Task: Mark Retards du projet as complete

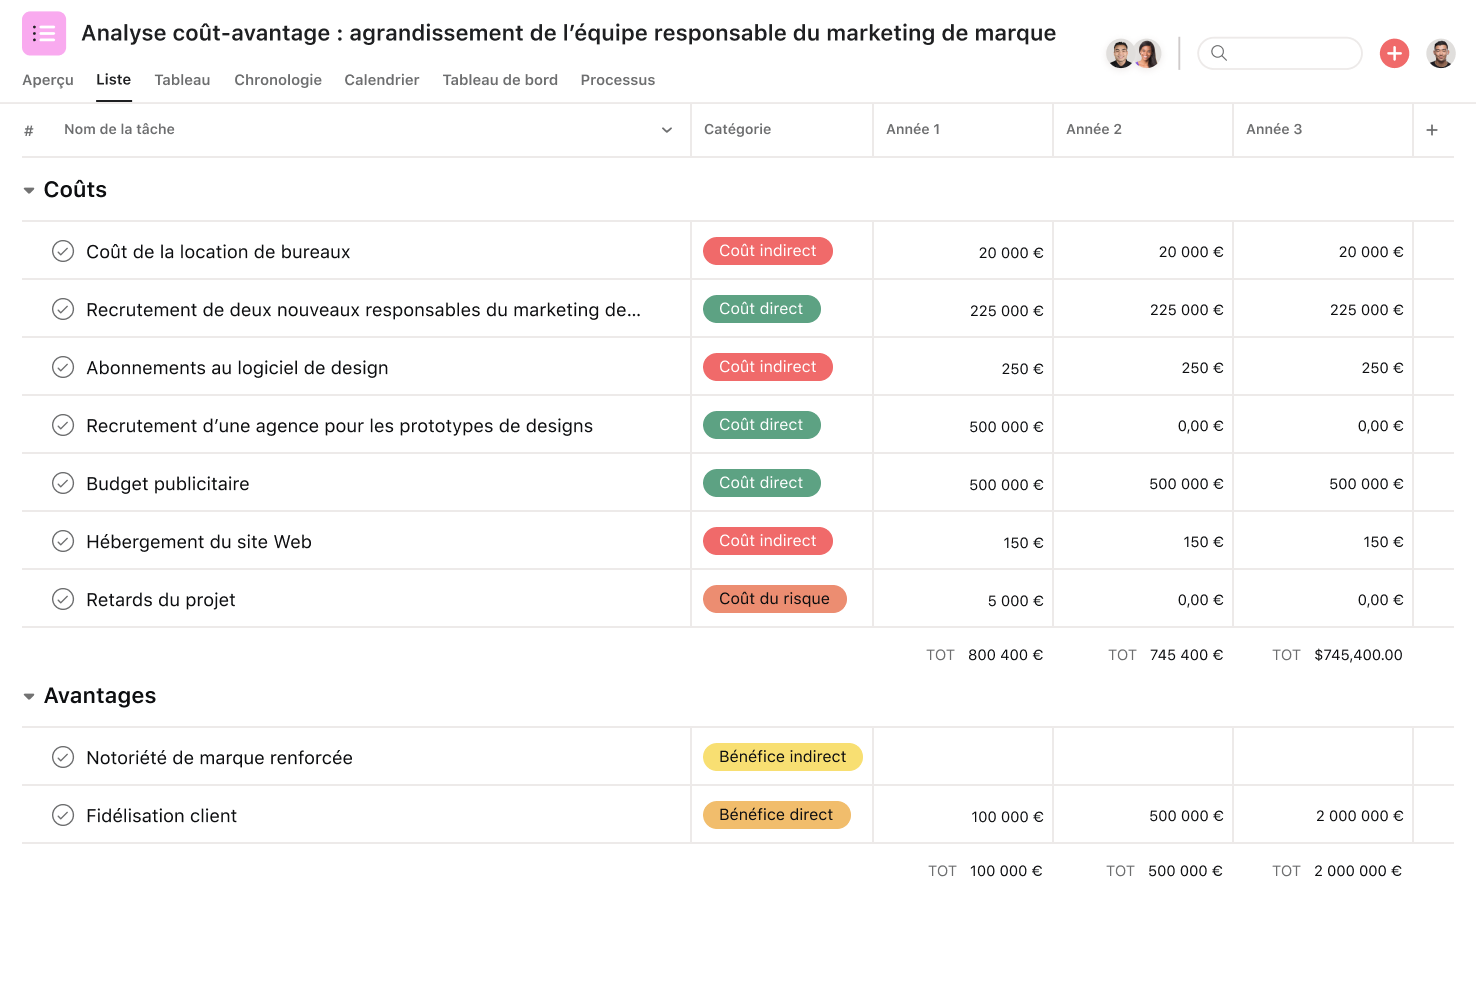Action: [62, 599]
